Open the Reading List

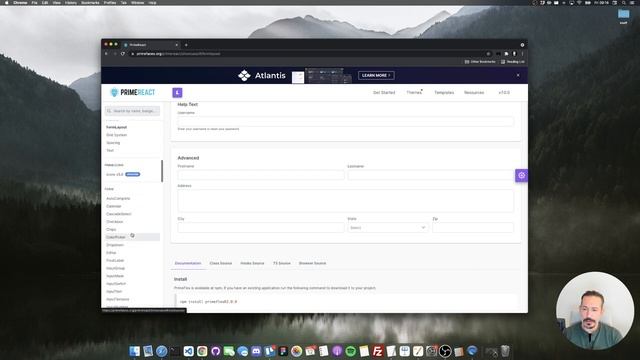coord(513,62)
